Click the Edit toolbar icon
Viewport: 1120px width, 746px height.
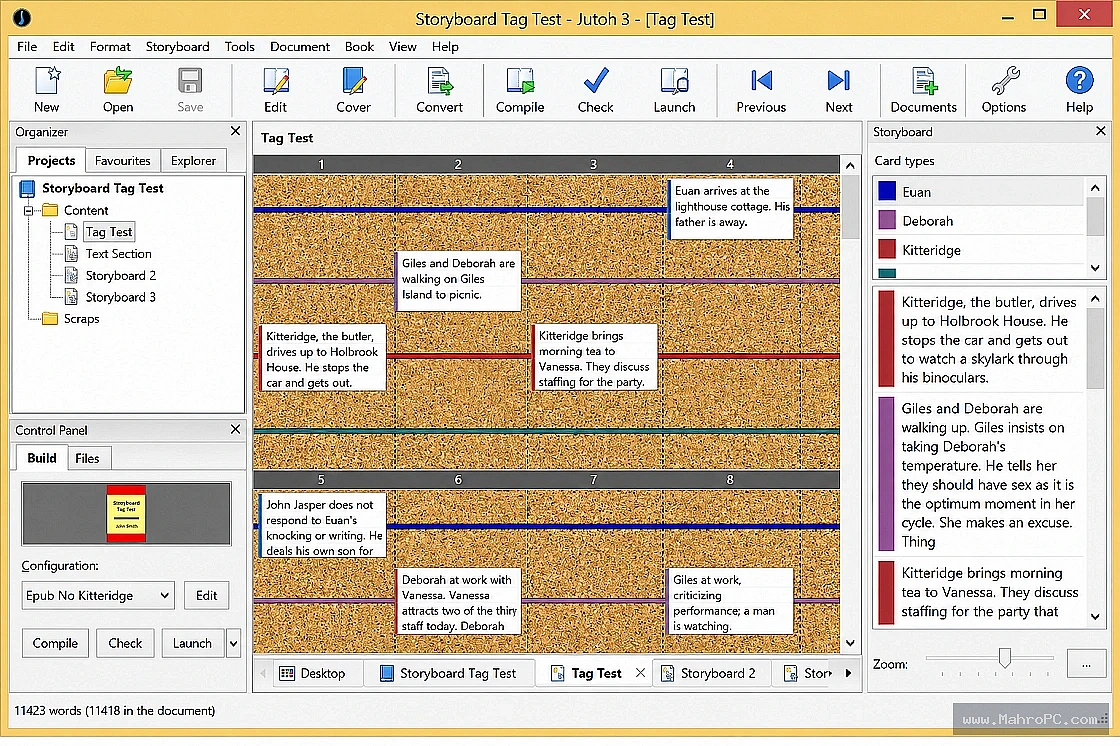(276, 89)
